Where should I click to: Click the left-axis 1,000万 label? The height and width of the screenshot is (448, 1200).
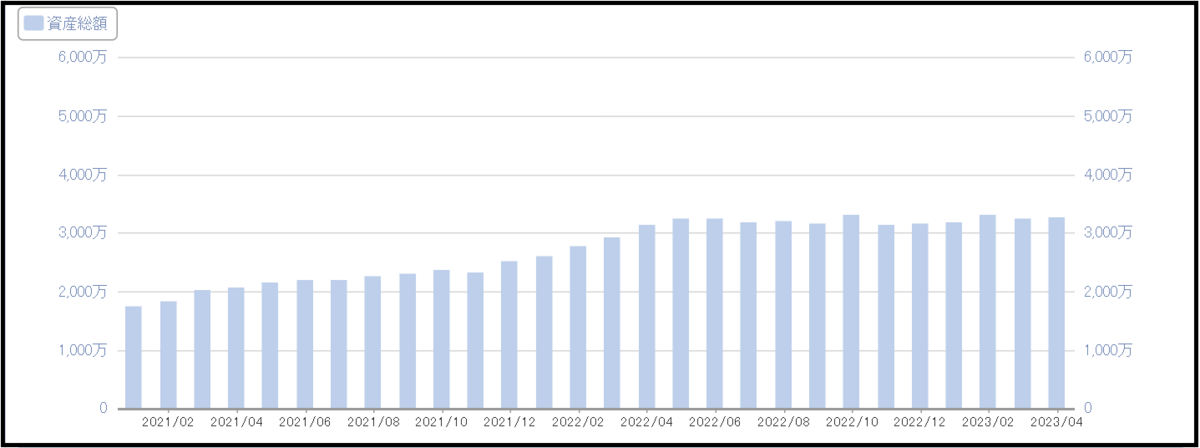coord(83,350)
